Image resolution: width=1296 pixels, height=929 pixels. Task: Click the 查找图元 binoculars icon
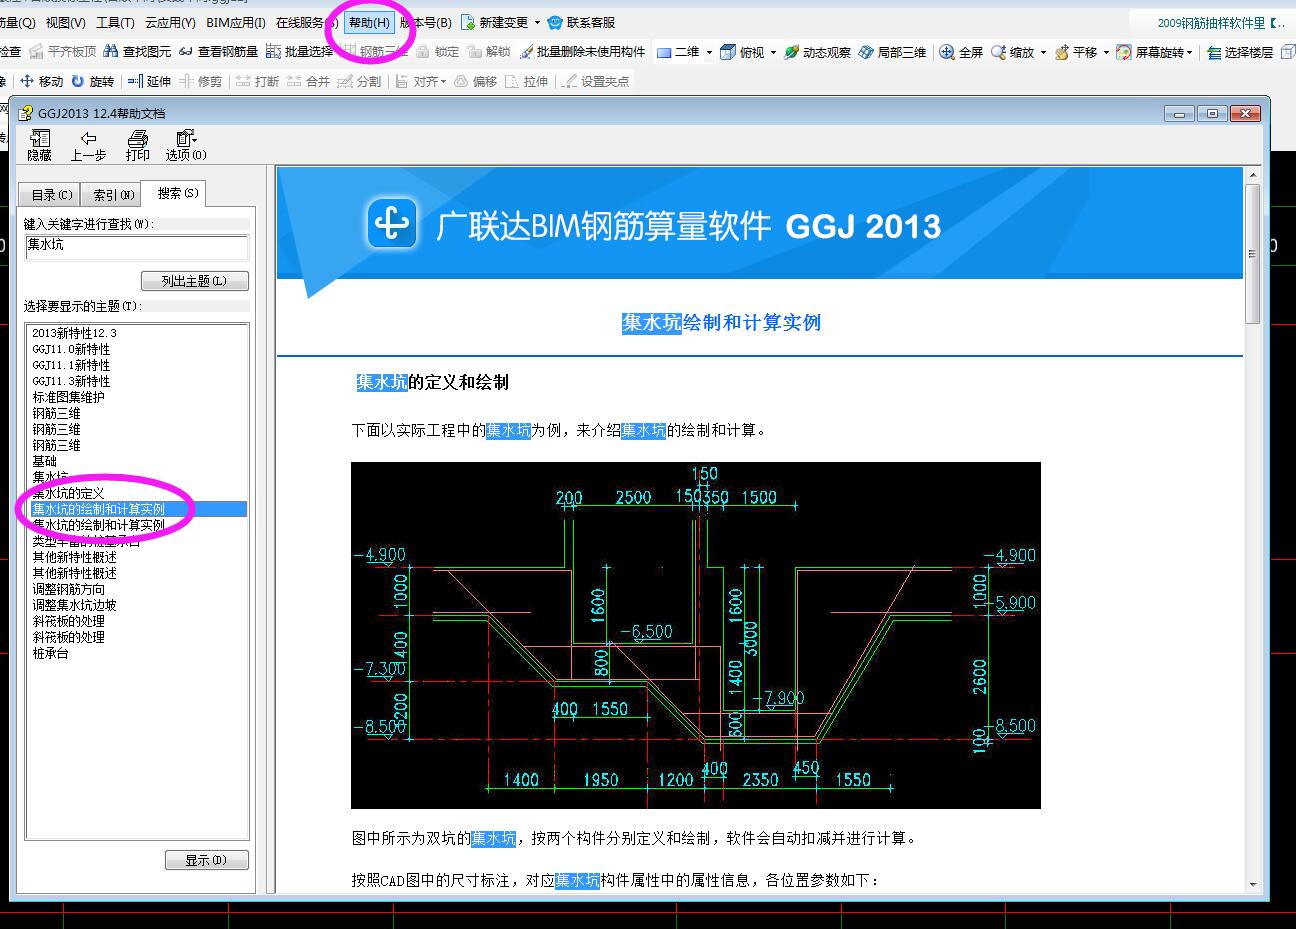click(111, 52)
